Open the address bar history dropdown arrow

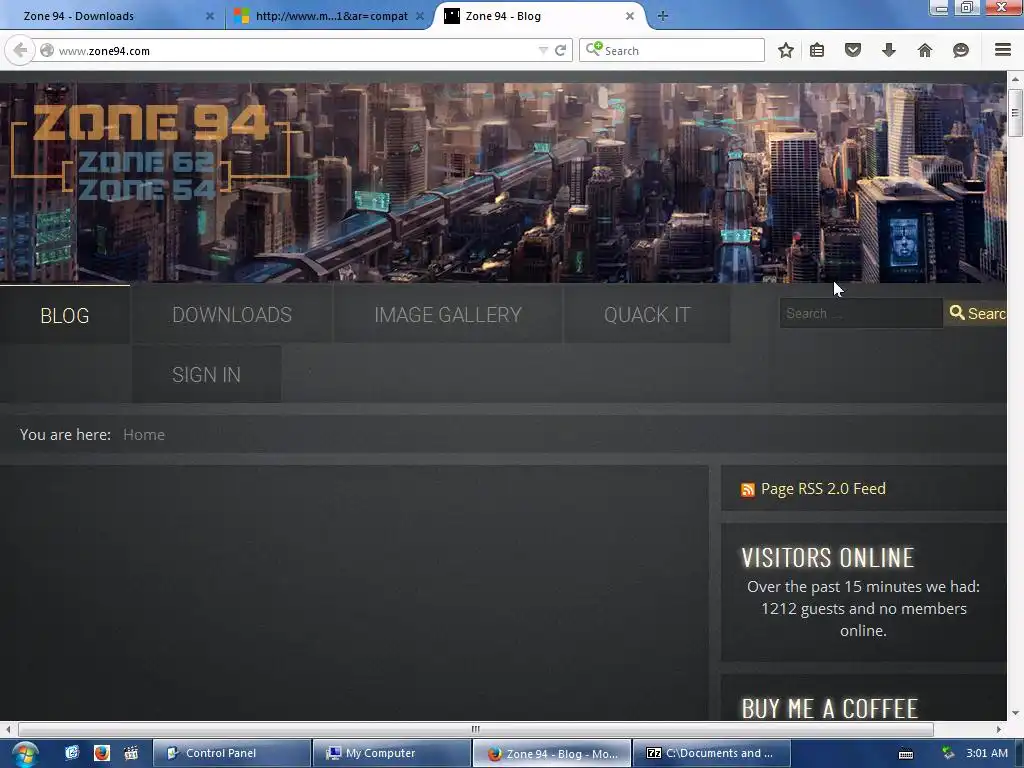tap(543, 50)
